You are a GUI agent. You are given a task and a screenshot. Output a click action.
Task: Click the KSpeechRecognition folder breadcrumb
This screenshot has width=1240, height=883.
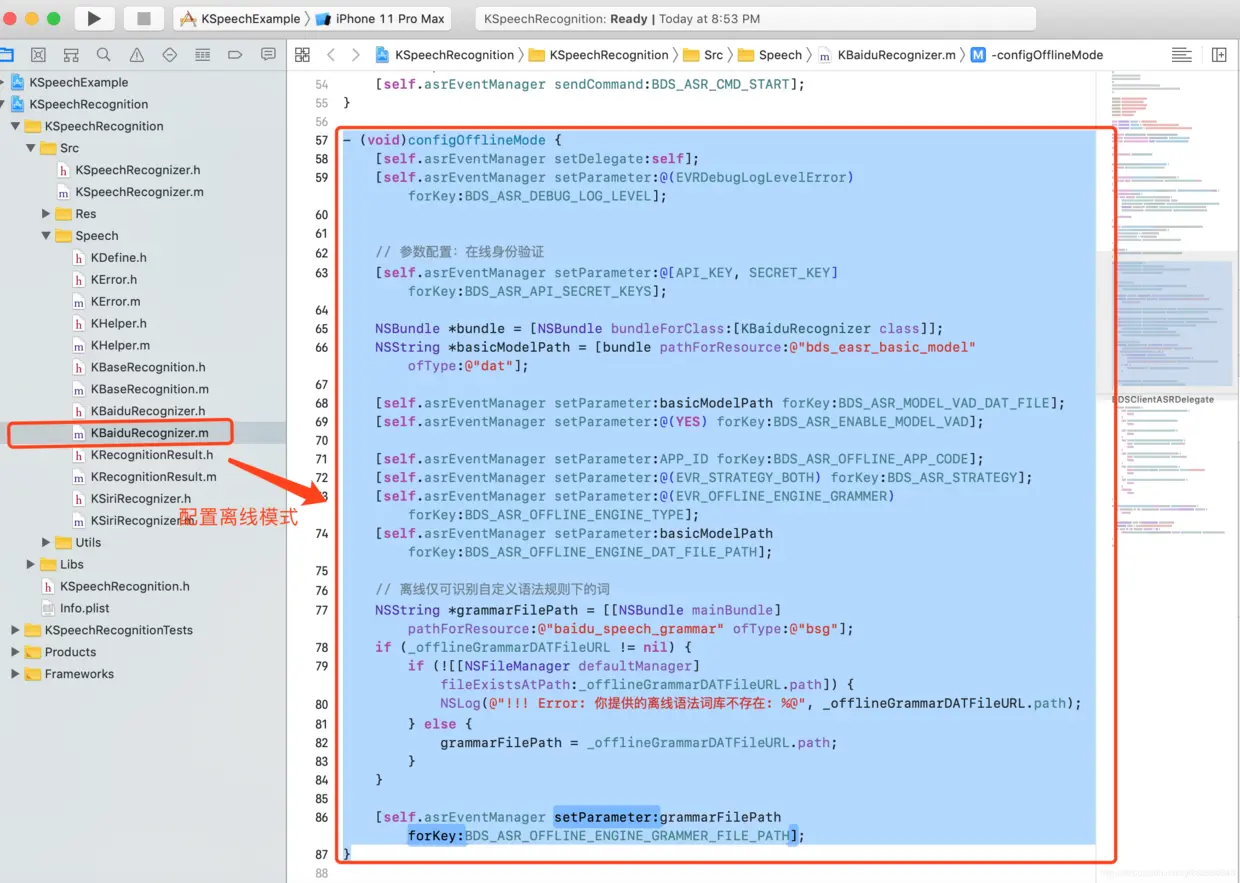598,55
